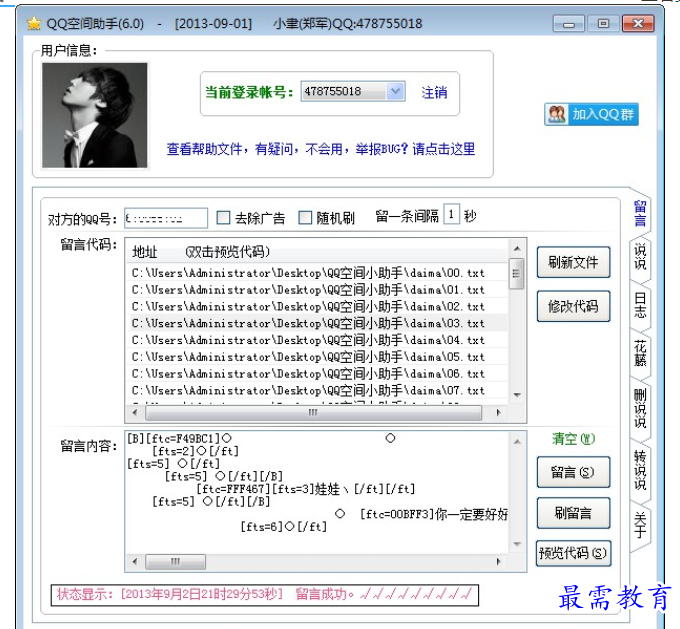This screenshot has width=680, height=629.
Task: Minimize the QQ空间助手 window
Action: (569, 24)
